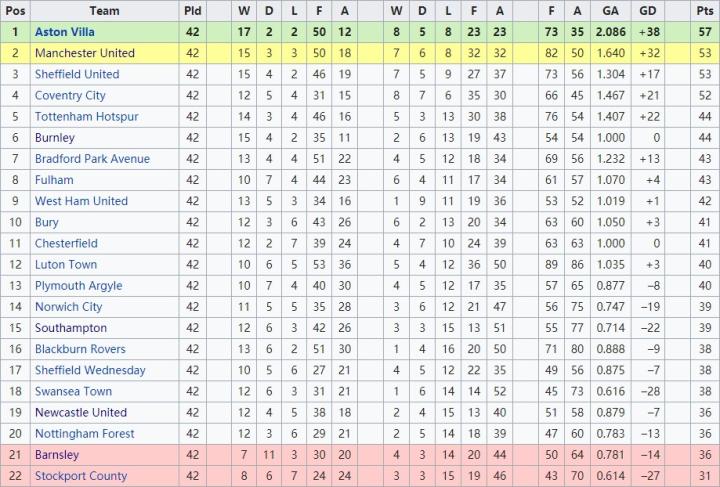
Task: Open Bradford Park Avenue link
Action: click(92, 159)
